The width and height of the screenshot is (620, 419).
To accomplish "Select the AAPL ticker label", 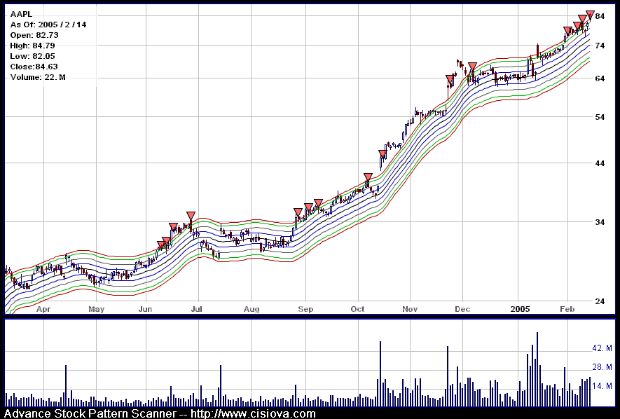I will (x=21, y=14).
